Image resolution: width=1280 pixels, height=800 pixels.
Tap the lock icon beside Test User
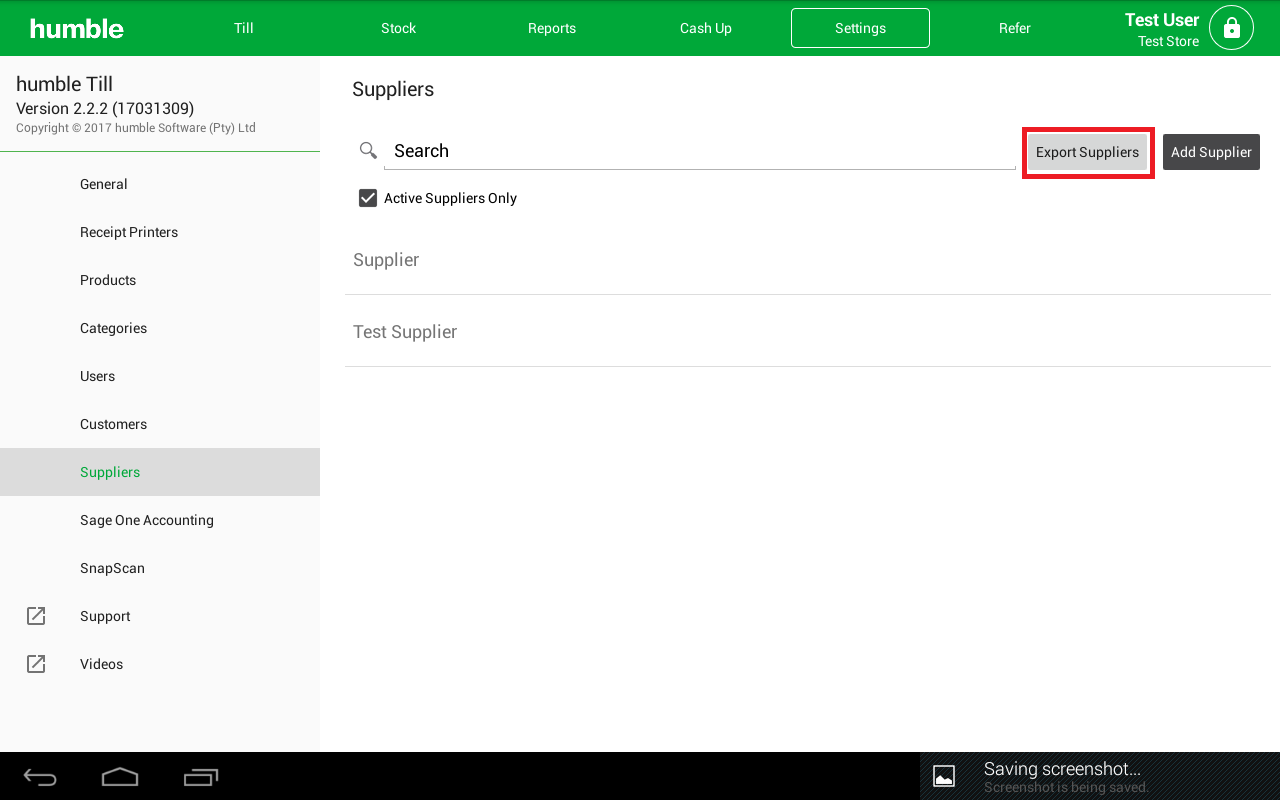[1231, 28]
